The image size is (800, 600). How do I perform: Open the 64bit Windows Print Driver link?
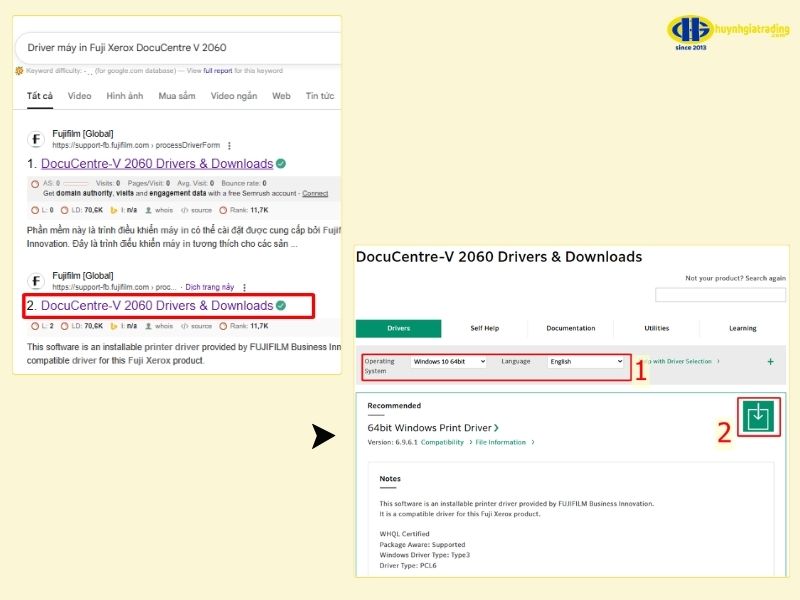point(433,428)
